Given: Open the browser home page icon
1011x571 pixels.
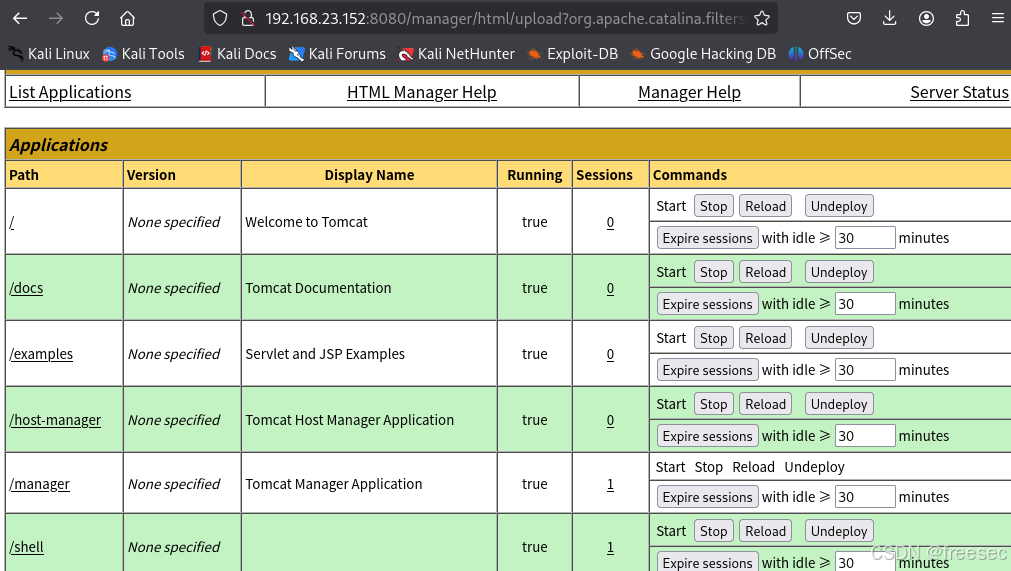Looking at the screenshot, I should coord(128,18).
